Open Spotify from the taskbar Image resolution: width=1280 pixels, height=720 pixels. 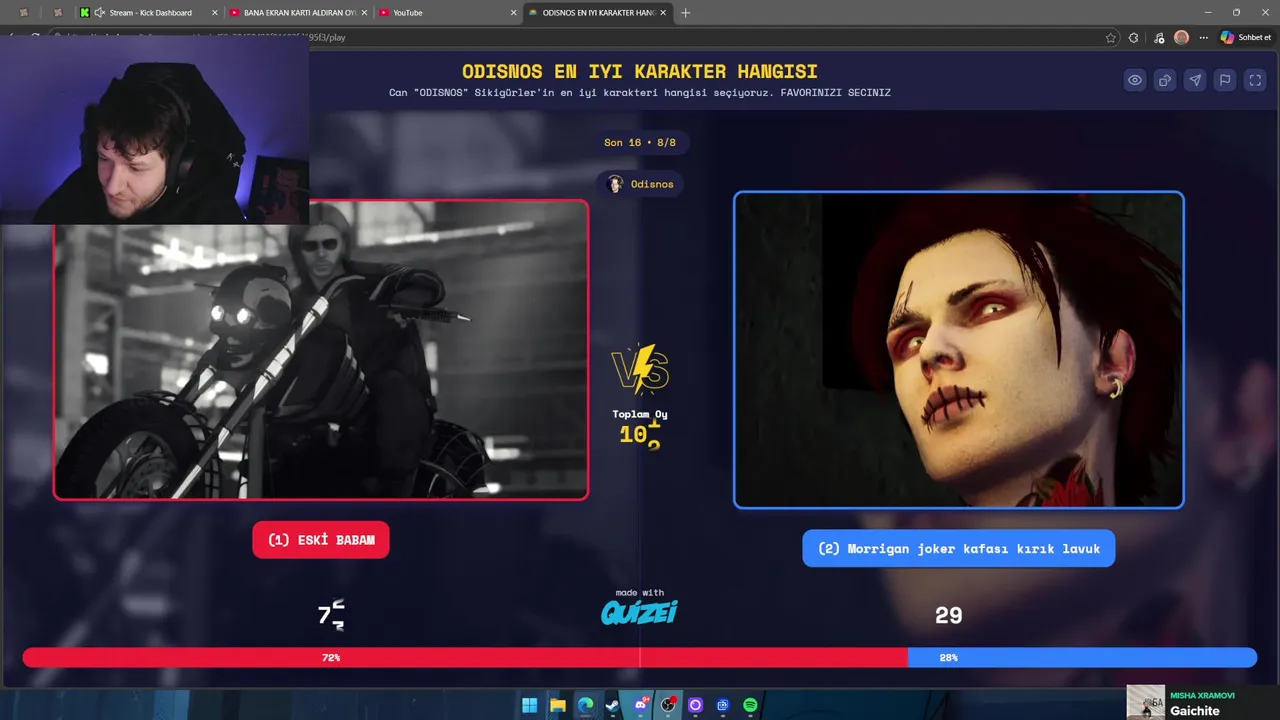[750, 705]
